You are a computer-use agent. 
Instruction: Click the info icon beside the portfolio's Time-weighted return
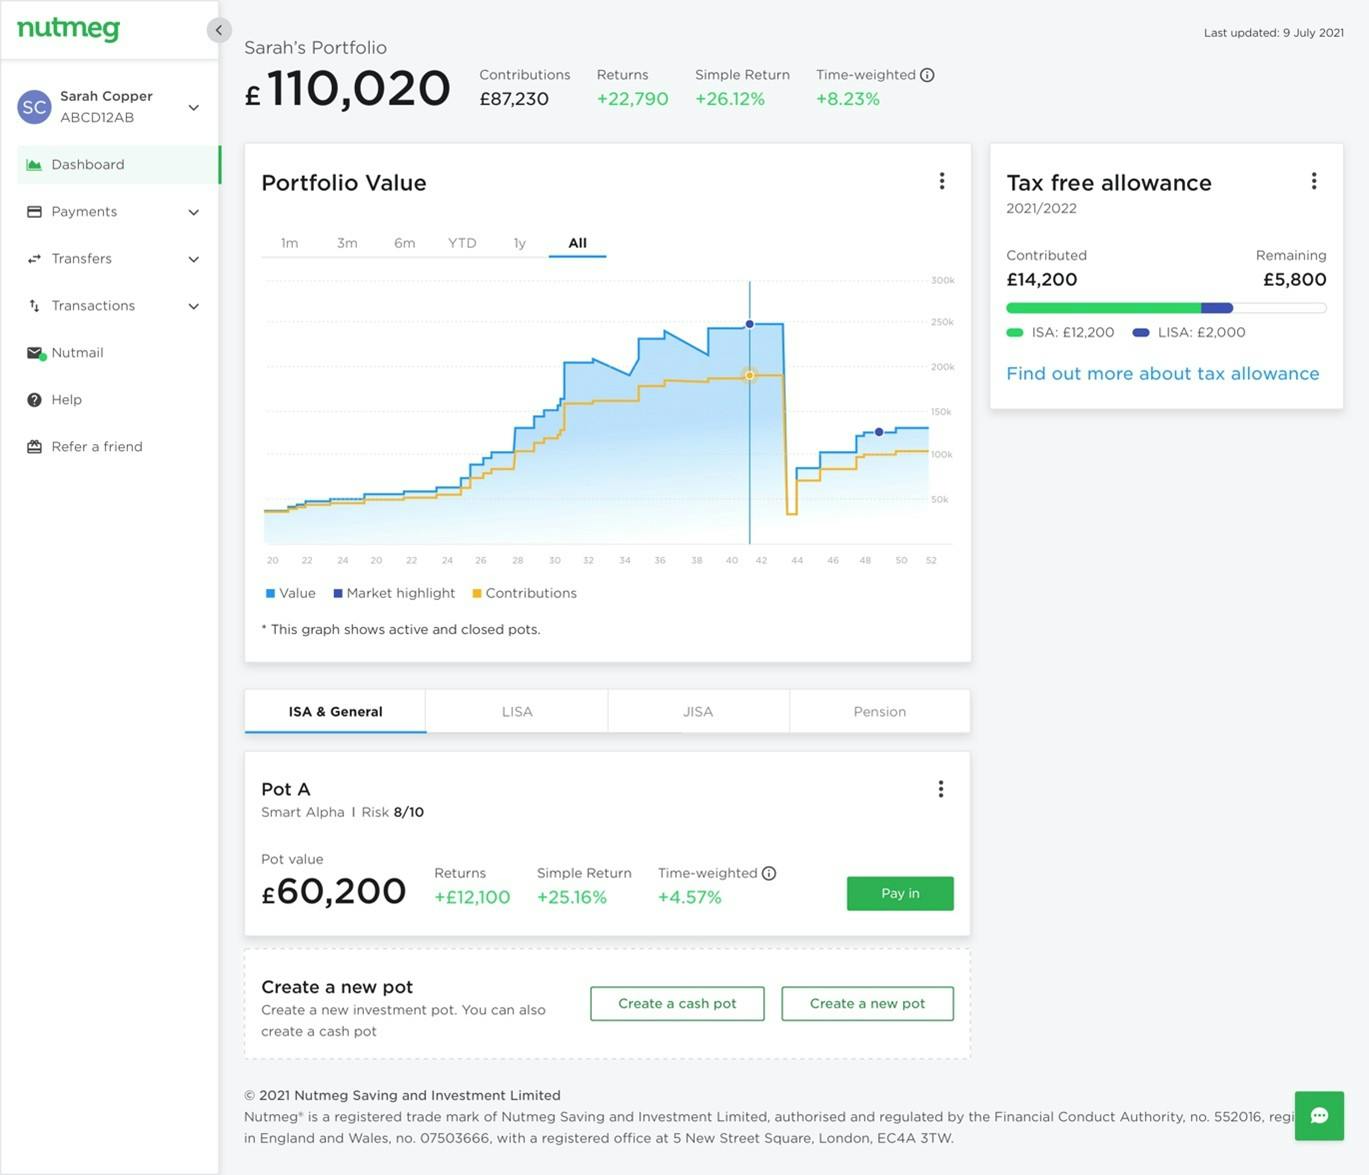coord(927,75)
